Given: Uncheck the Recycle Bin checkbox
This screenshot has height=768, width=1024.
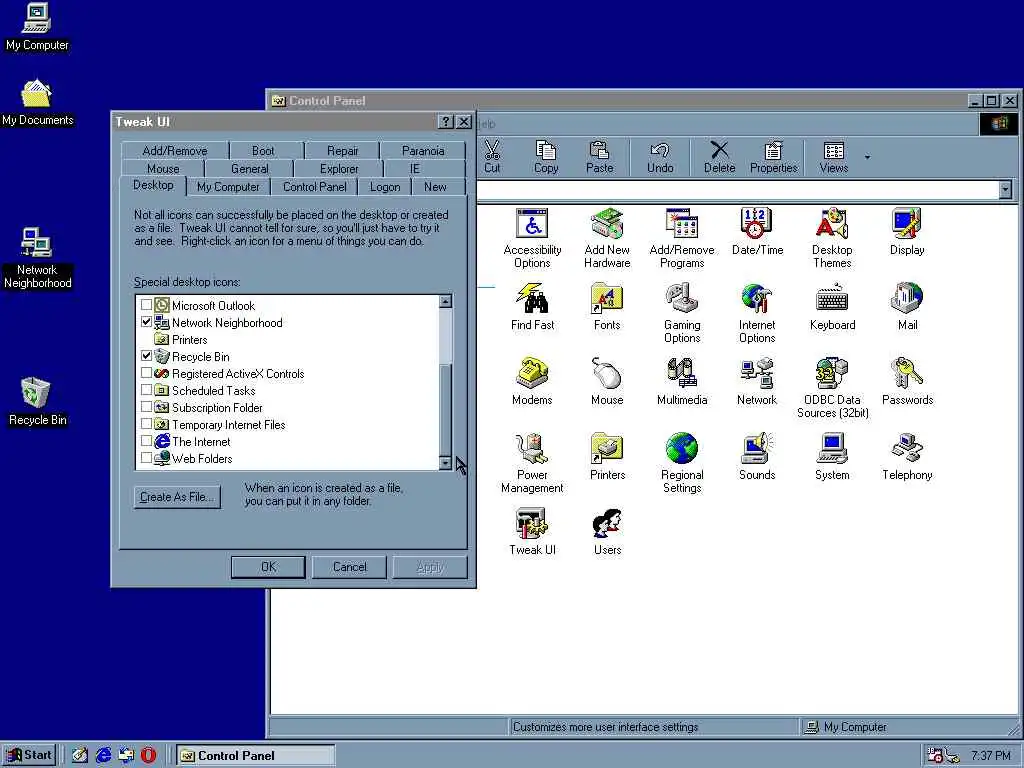Looking at the screenshot, I should point(146,356).
